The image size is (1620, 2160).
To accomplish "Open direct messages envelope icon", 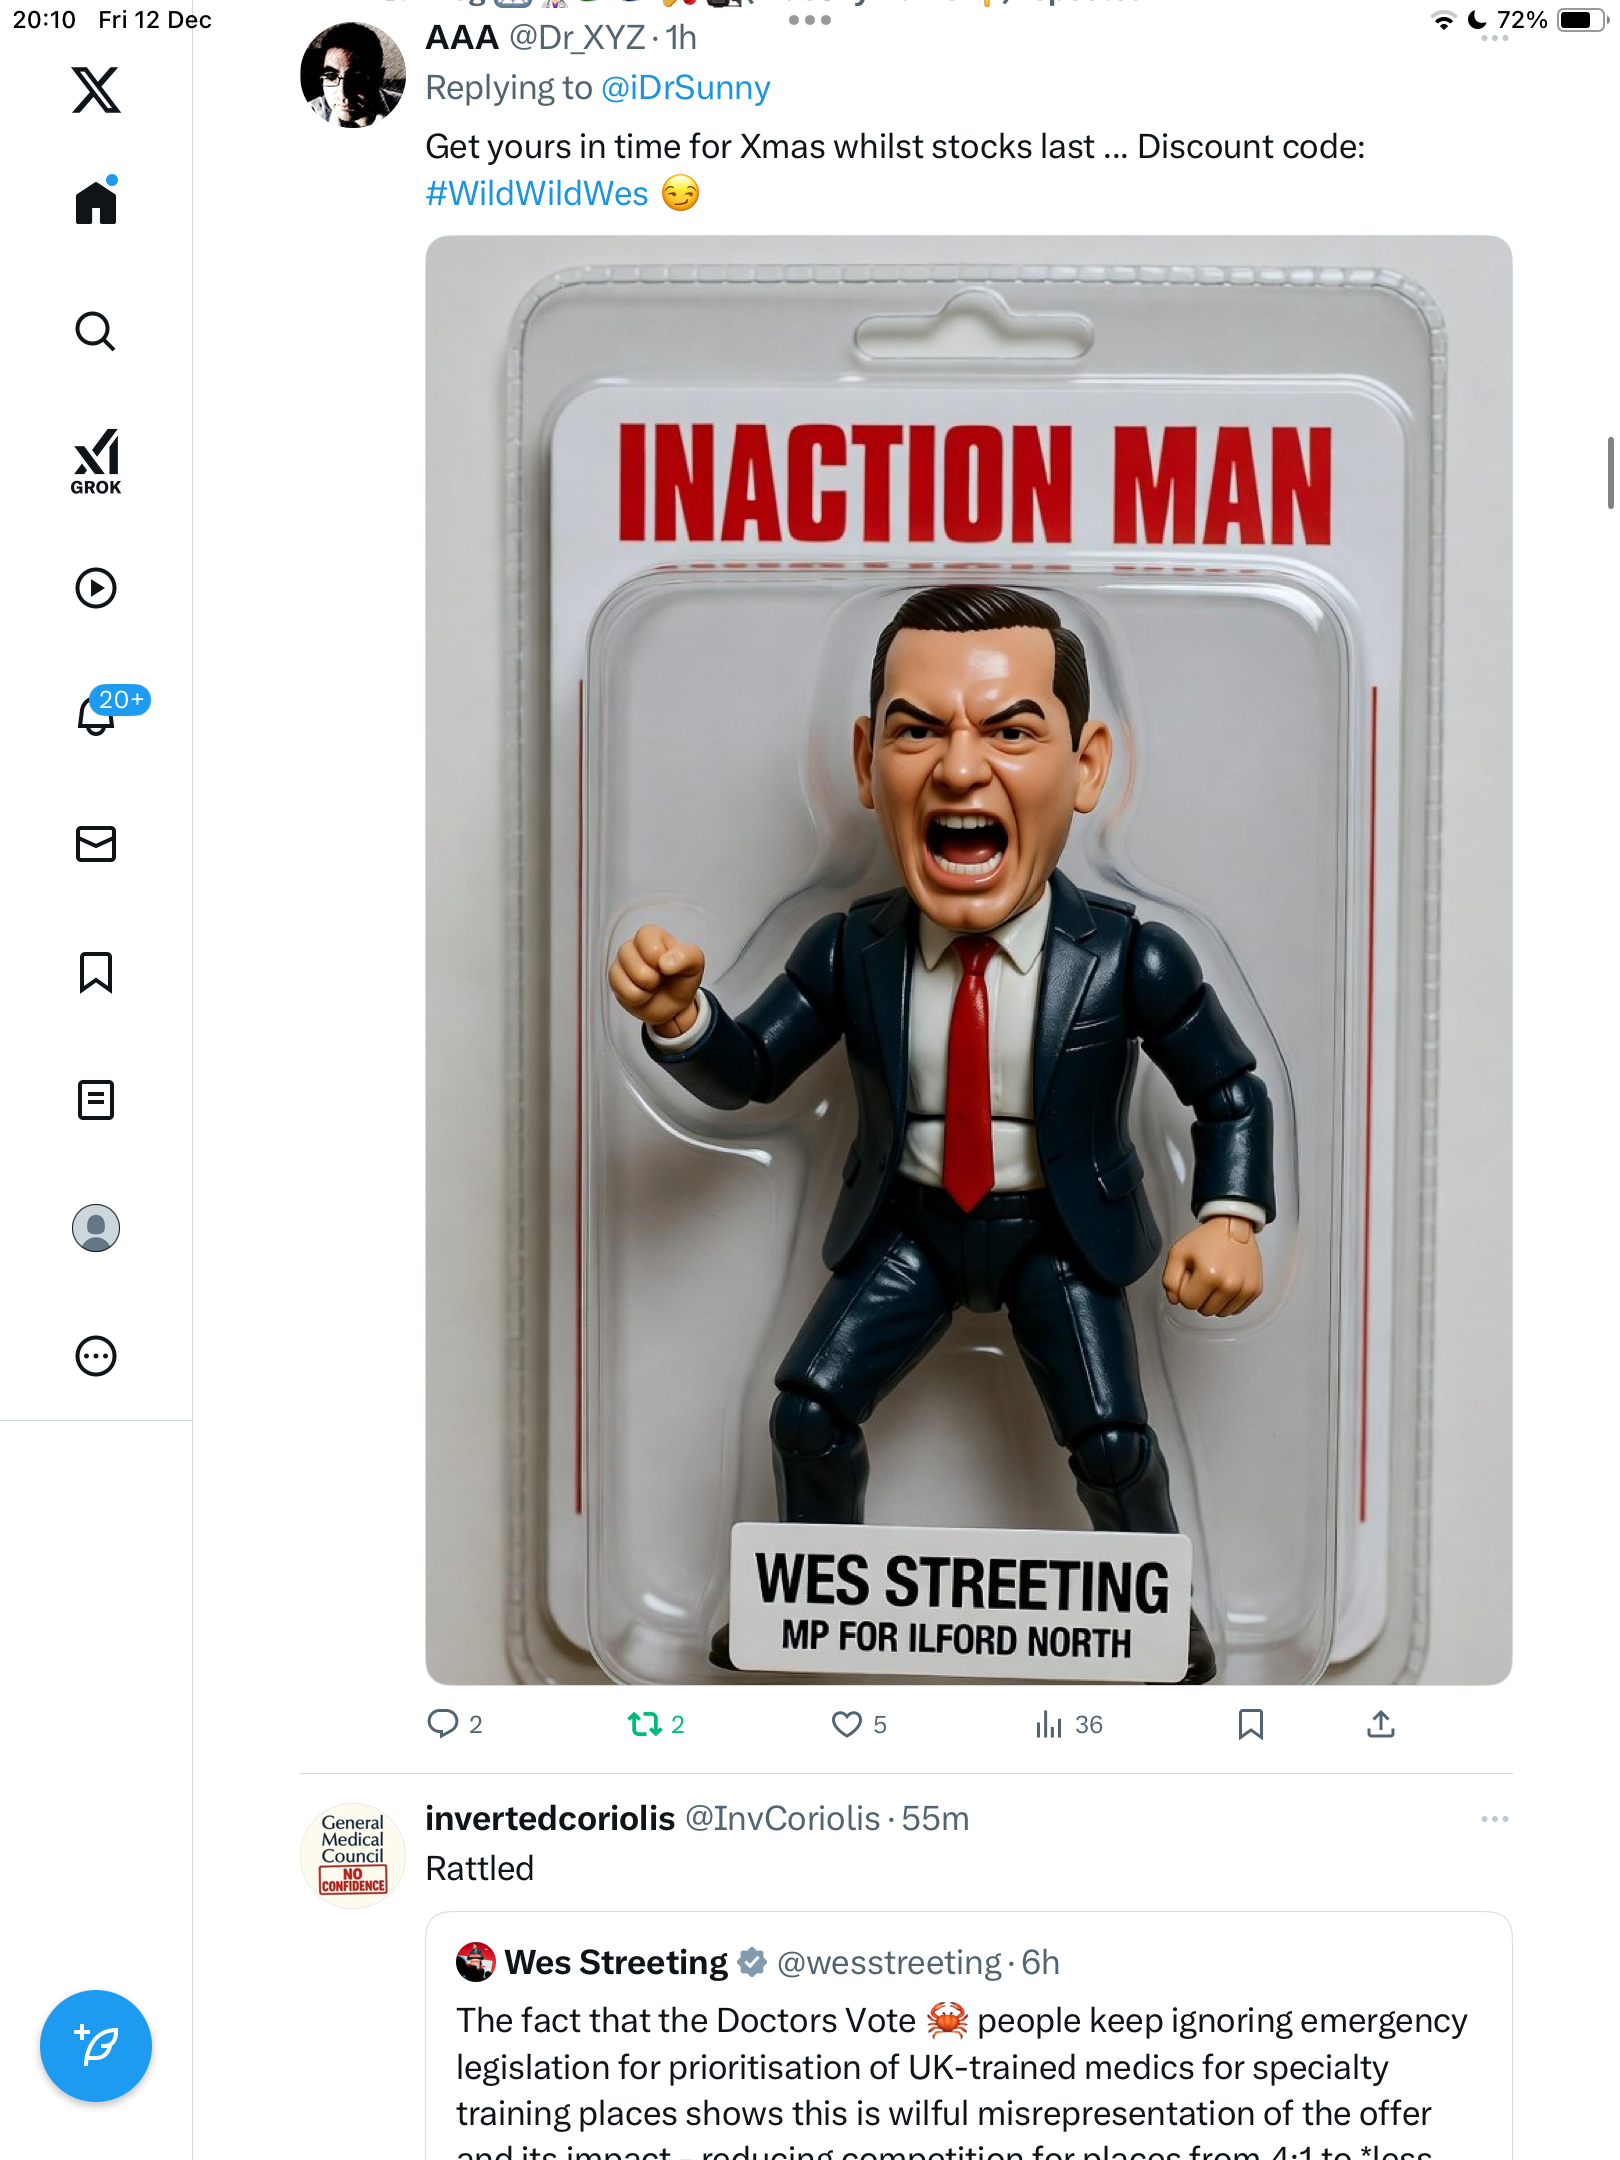I will tap(96, 844).
